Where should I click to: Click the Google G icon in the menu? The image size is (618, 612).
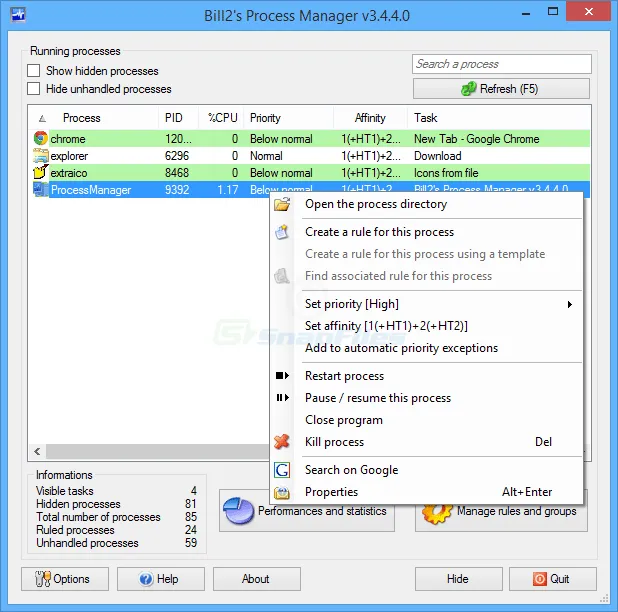(282, 470)
